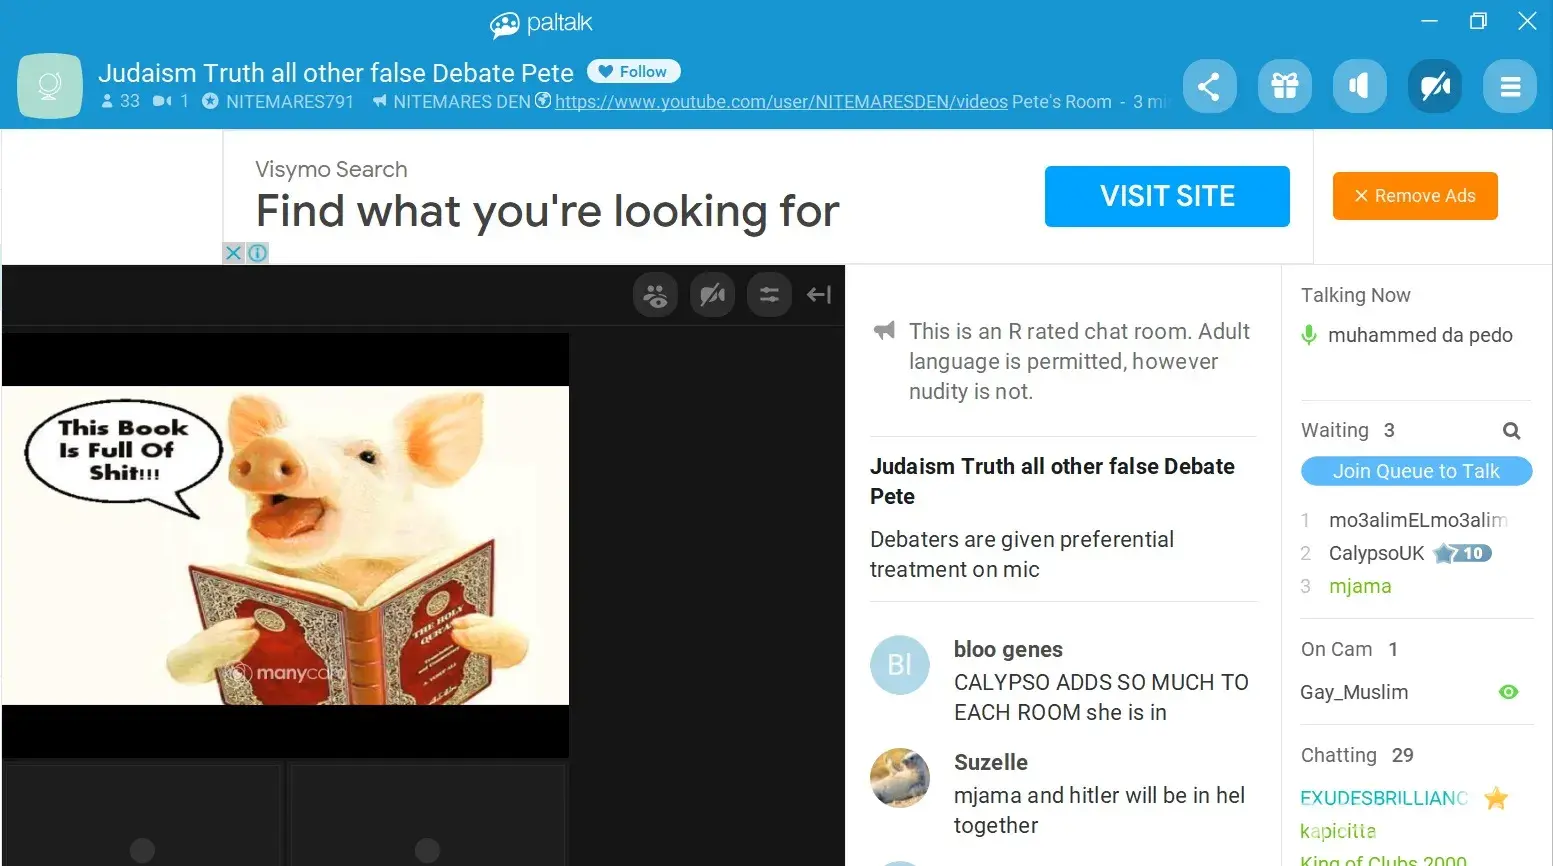This screenshot has width=1553, height=866.
Task: Click the viewers group icon above video
Action: pos(656,295)
